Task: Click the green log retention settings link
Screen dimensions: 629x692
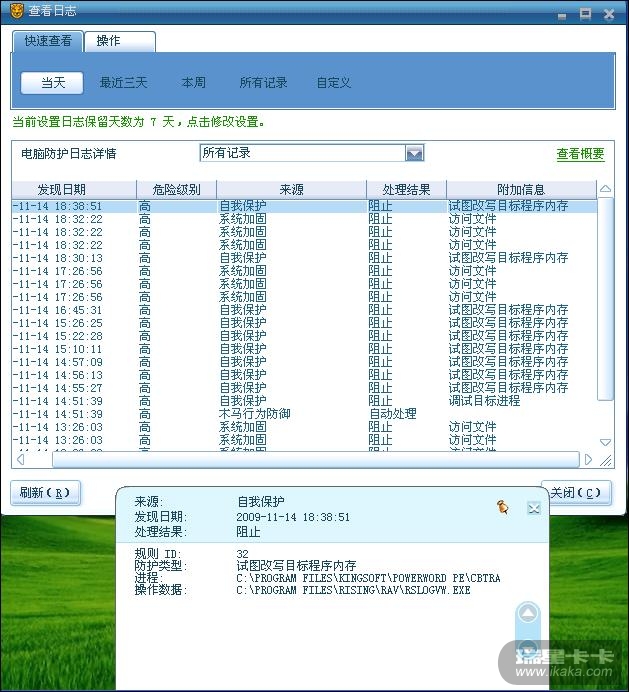Action: [138, 122]
